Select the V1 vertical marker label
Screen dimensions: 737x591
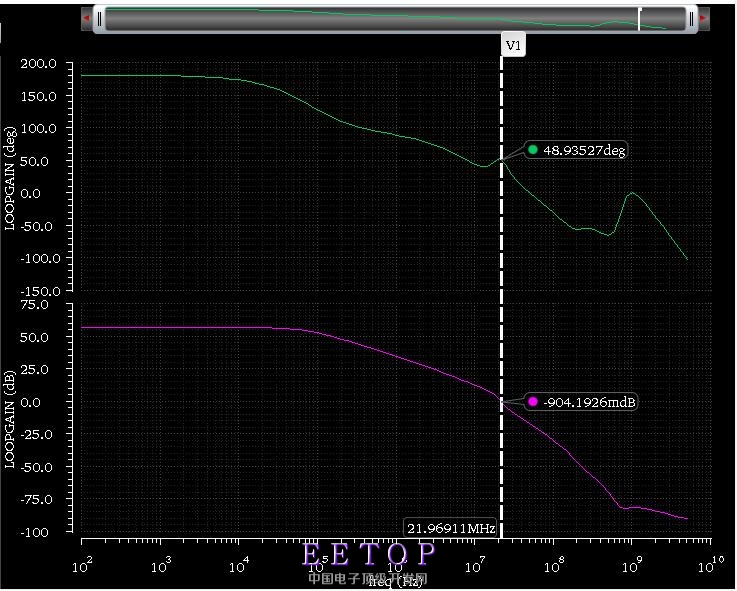click(x=513, y=45)
